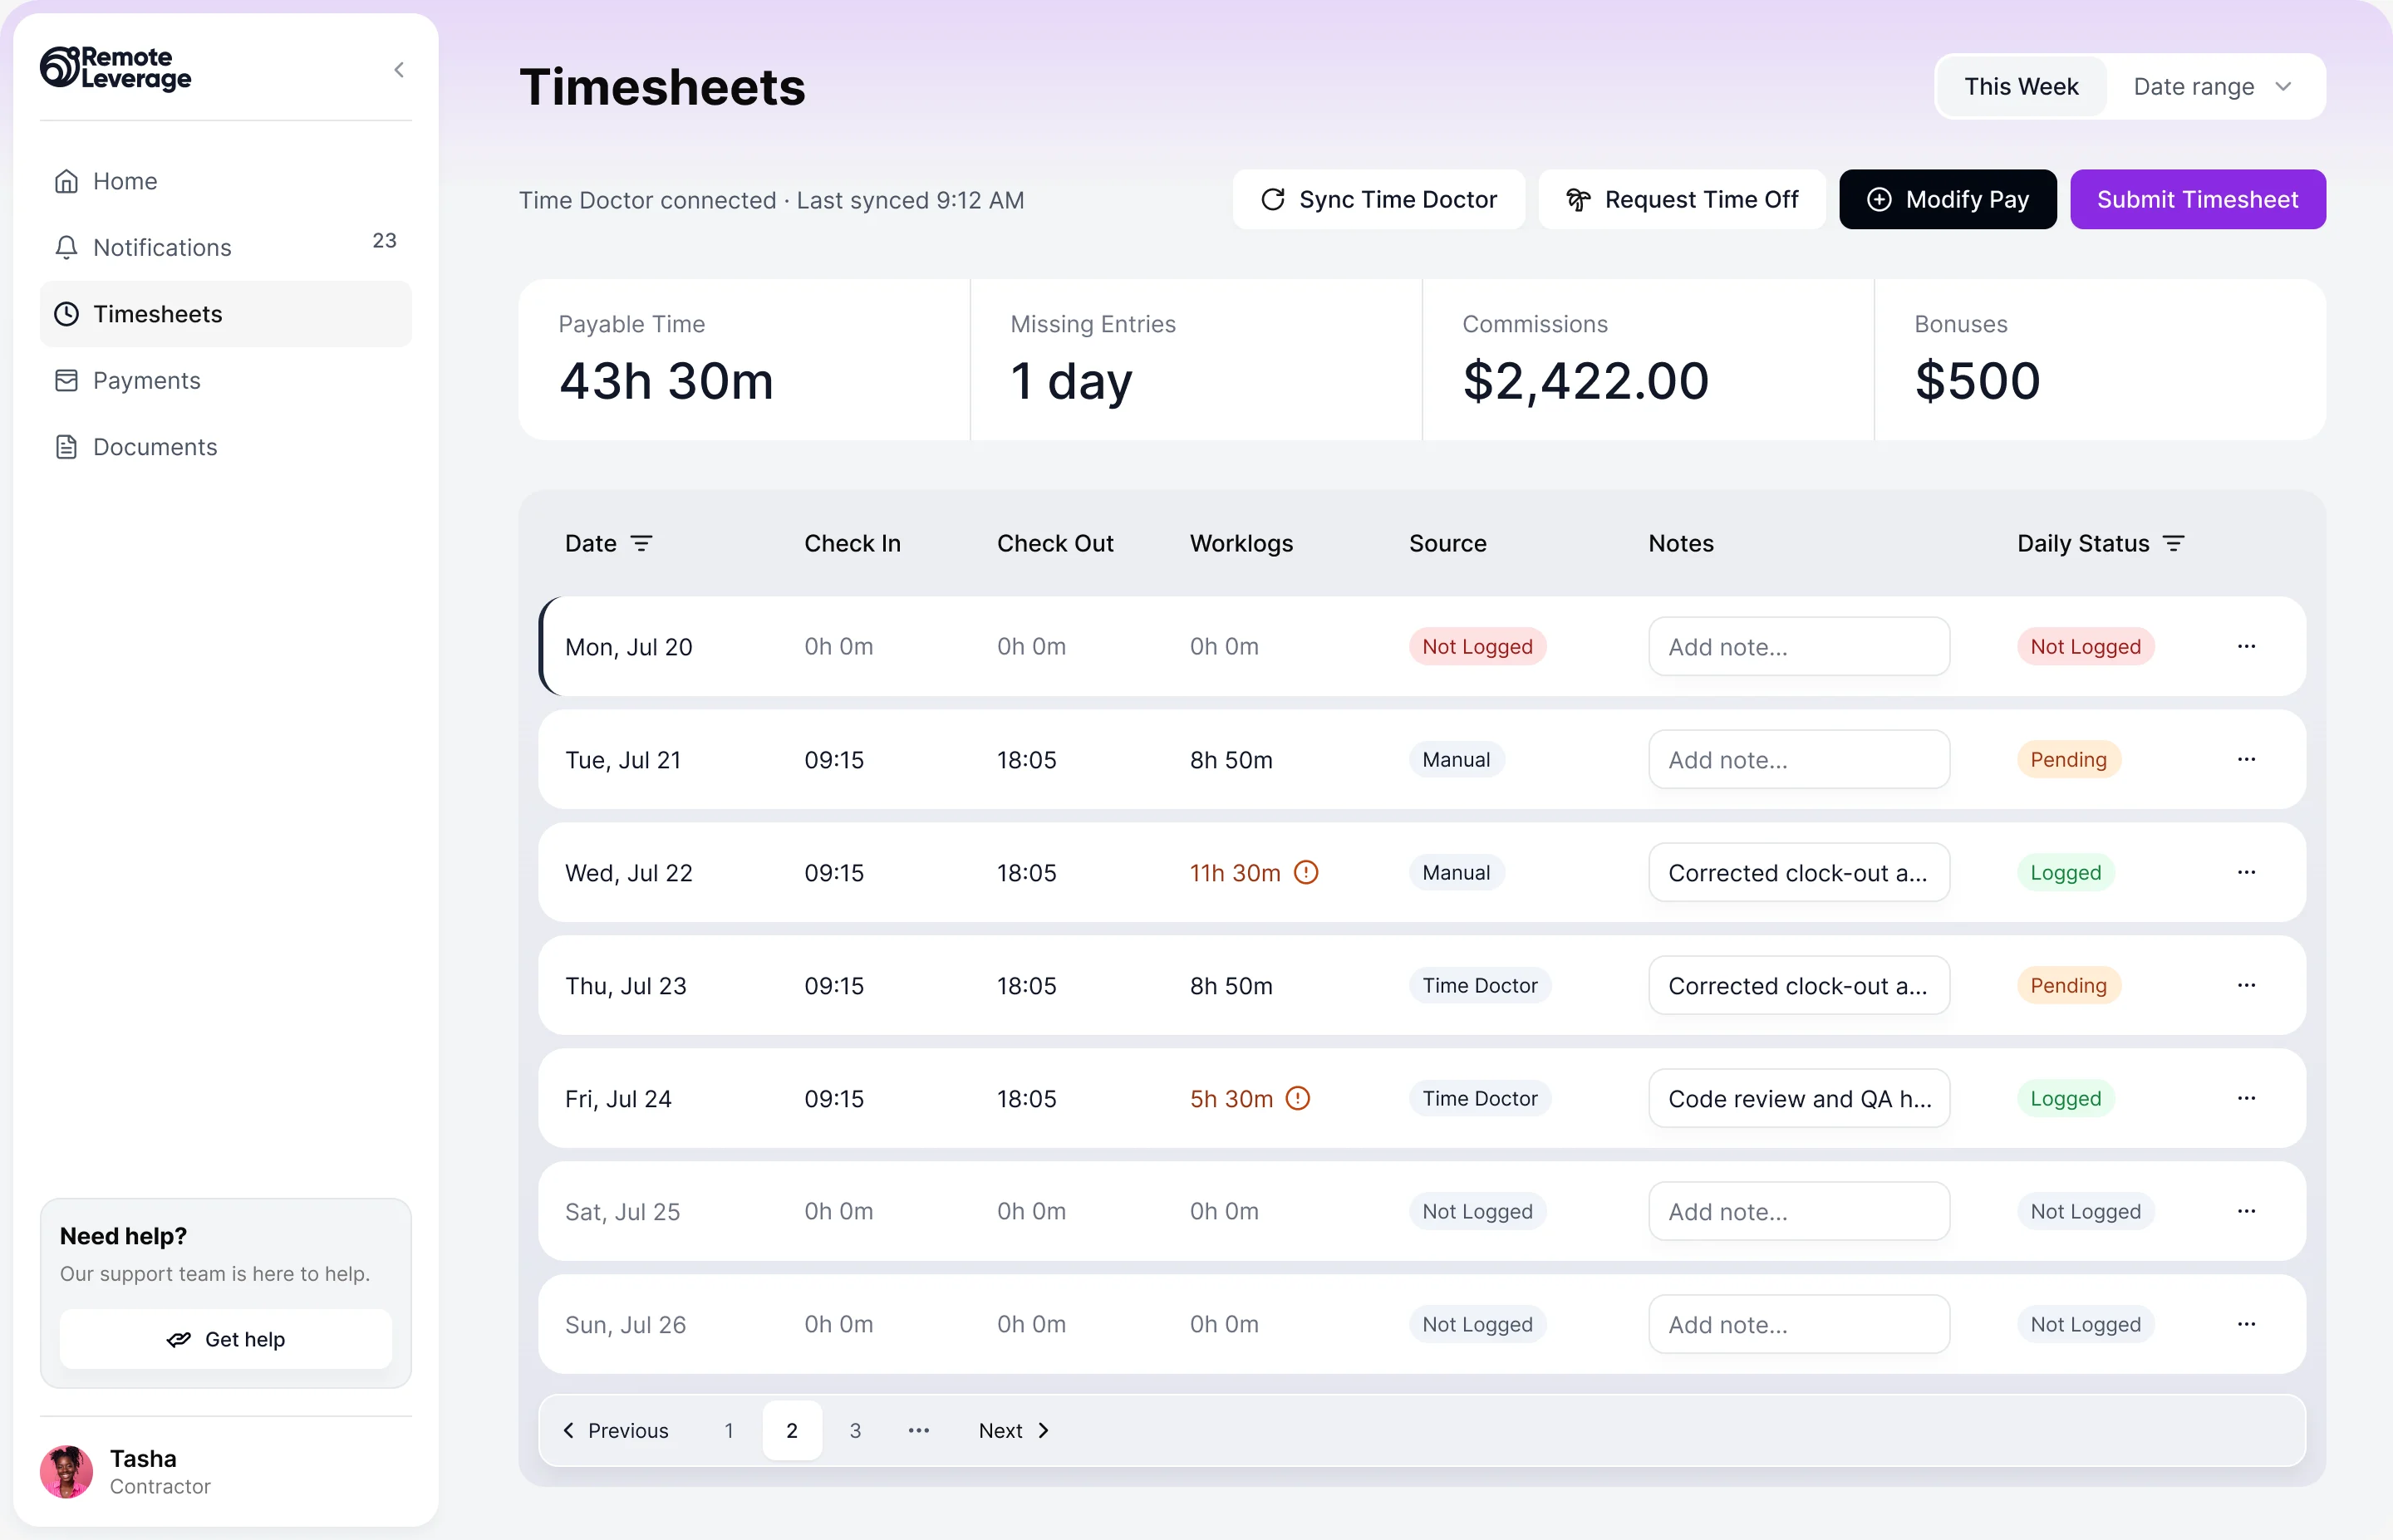Click the Code review and QA note field

[x=1799, y=1098]
